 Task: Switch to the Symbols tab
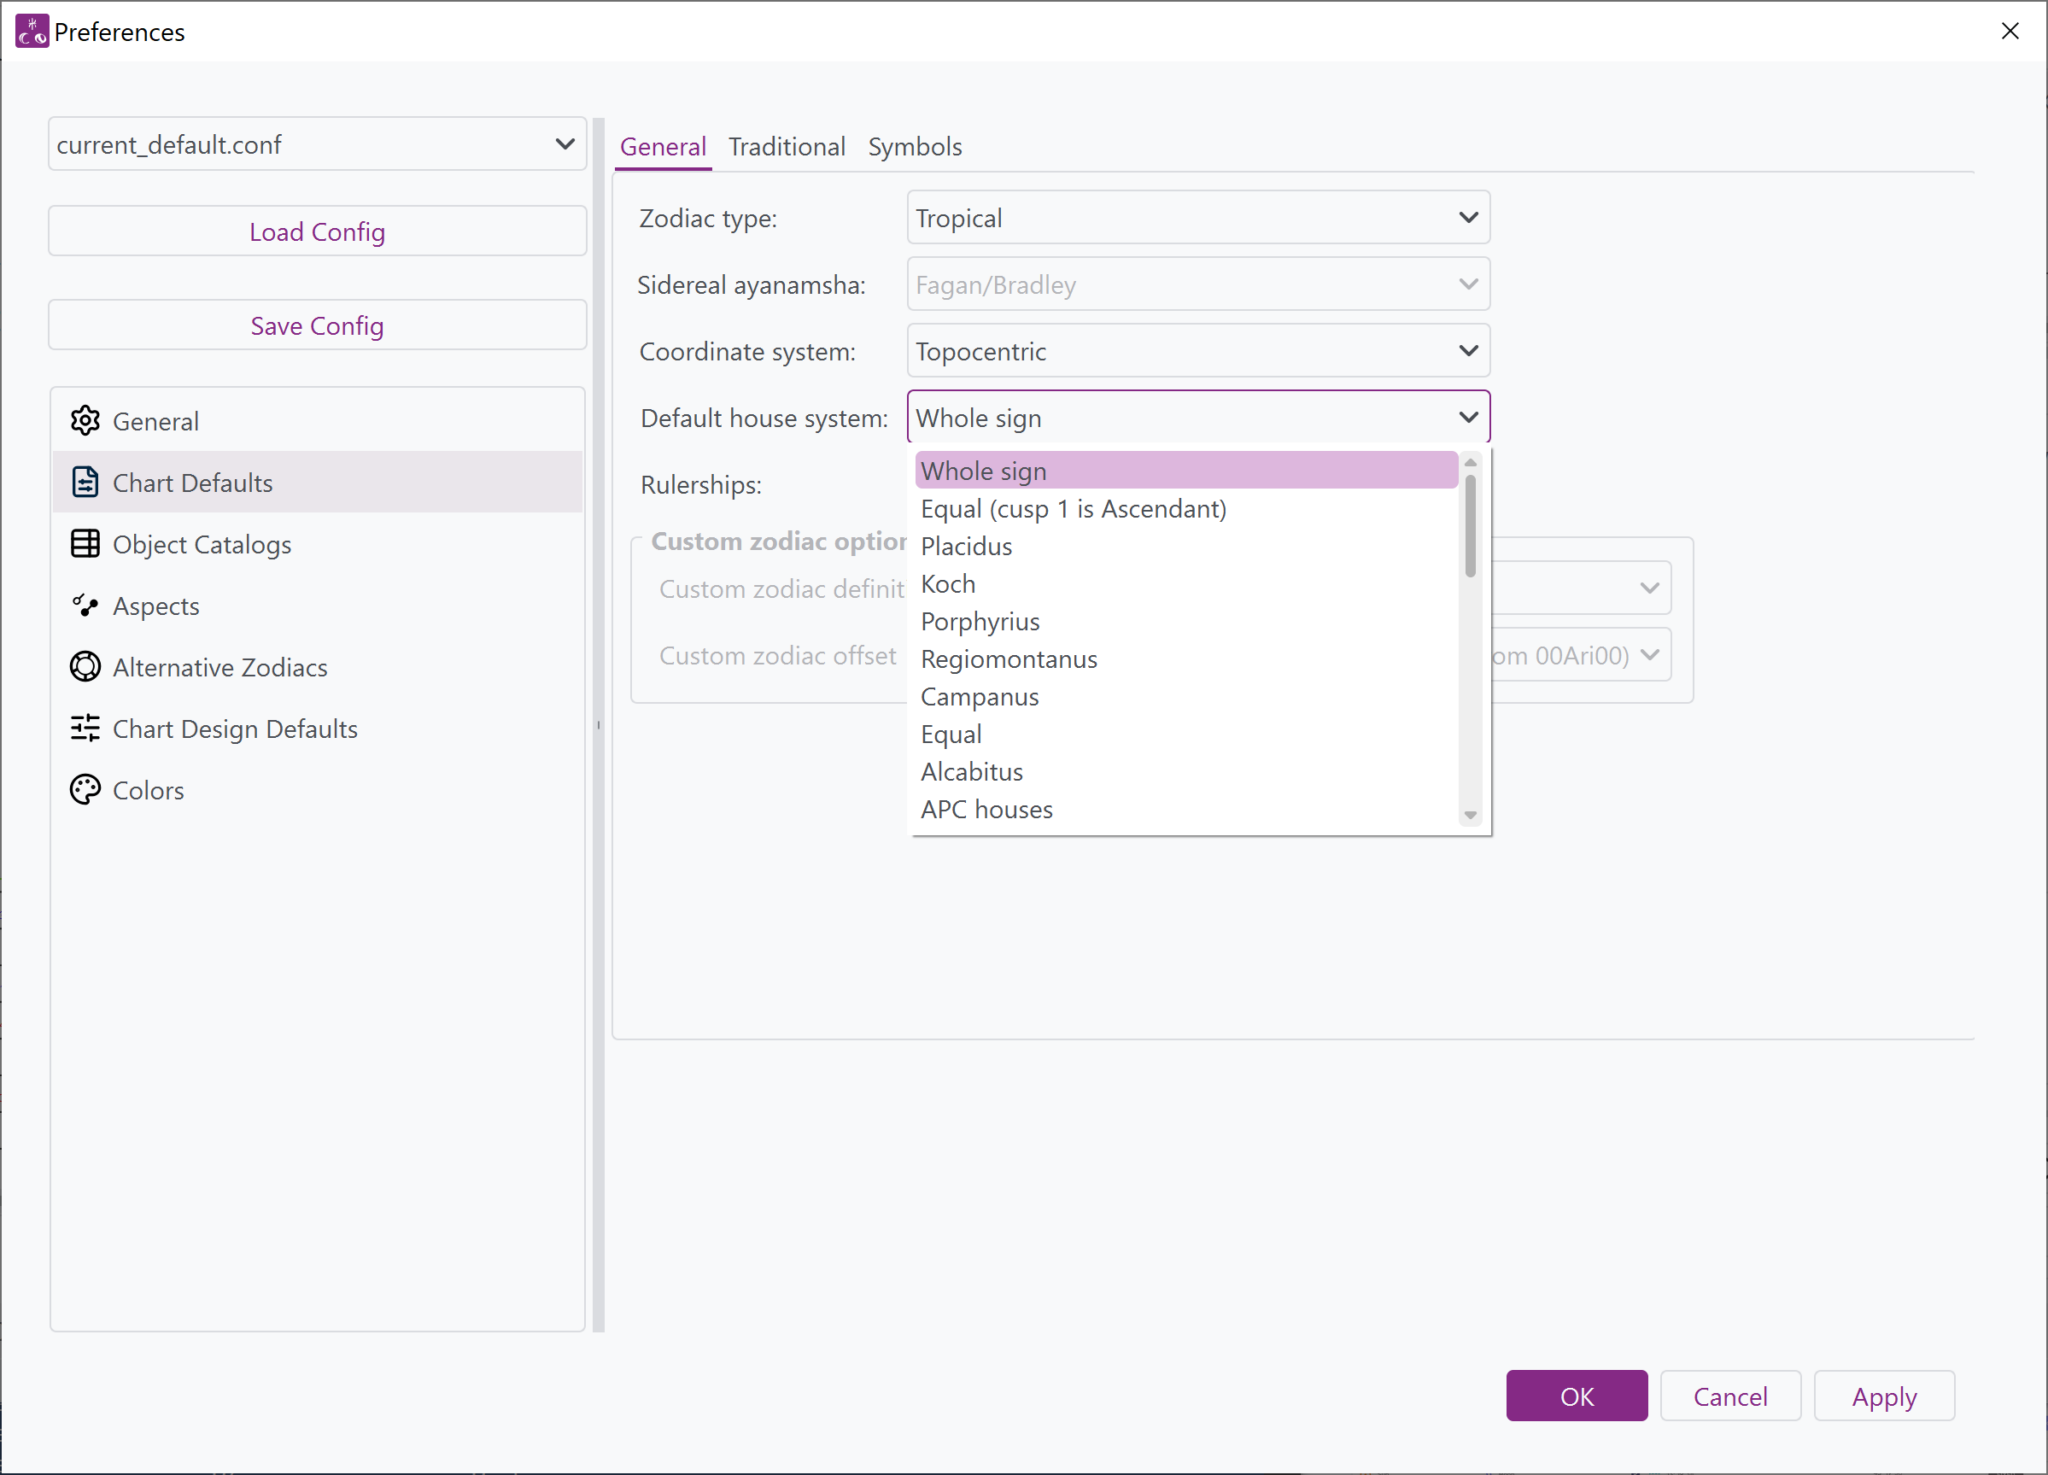click(914, 146)
